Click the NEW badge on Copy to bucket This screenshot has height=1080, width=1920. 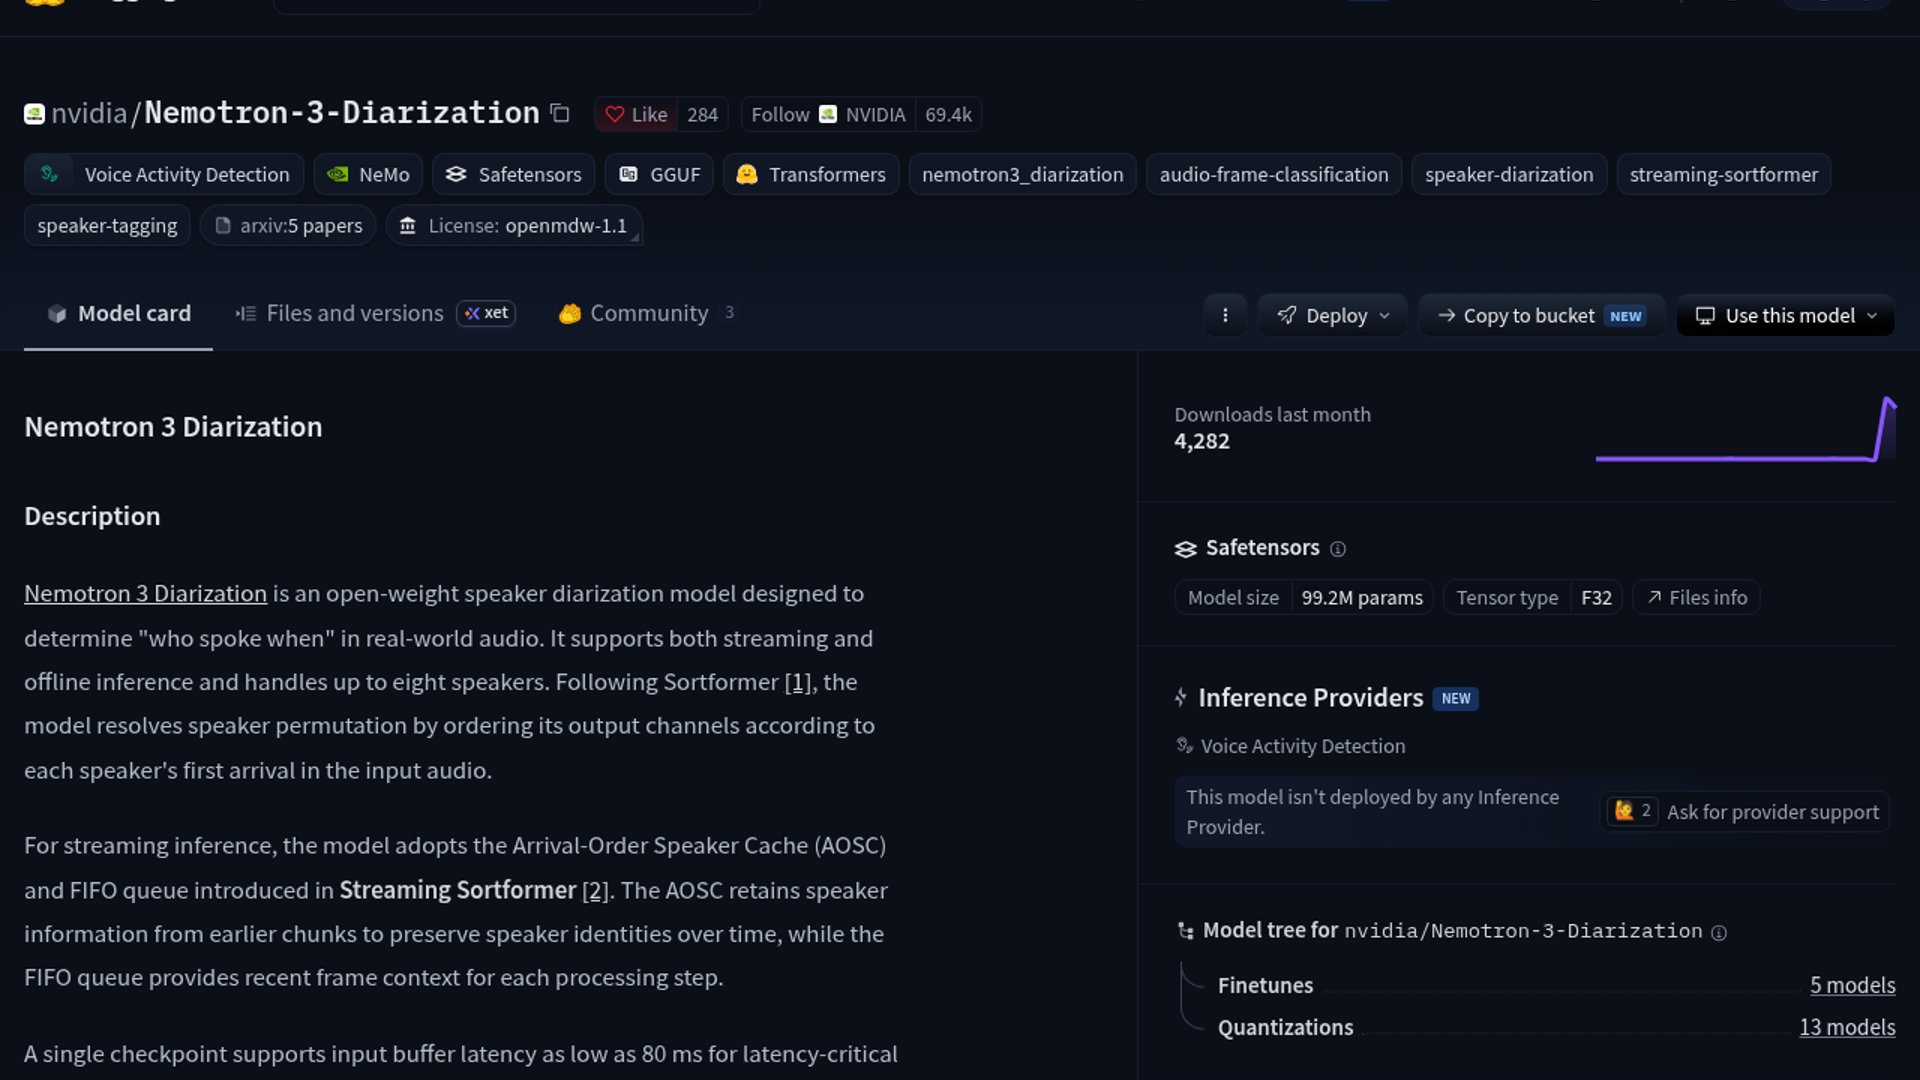[1625, 316]
